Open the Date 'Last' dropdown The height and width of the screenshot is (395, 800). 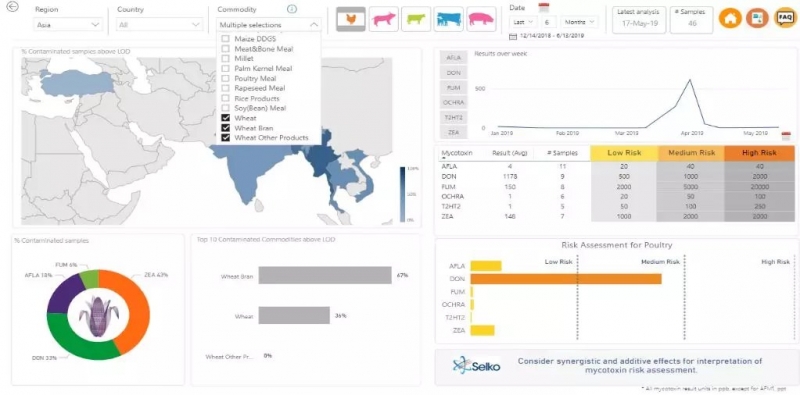point(523,22)
